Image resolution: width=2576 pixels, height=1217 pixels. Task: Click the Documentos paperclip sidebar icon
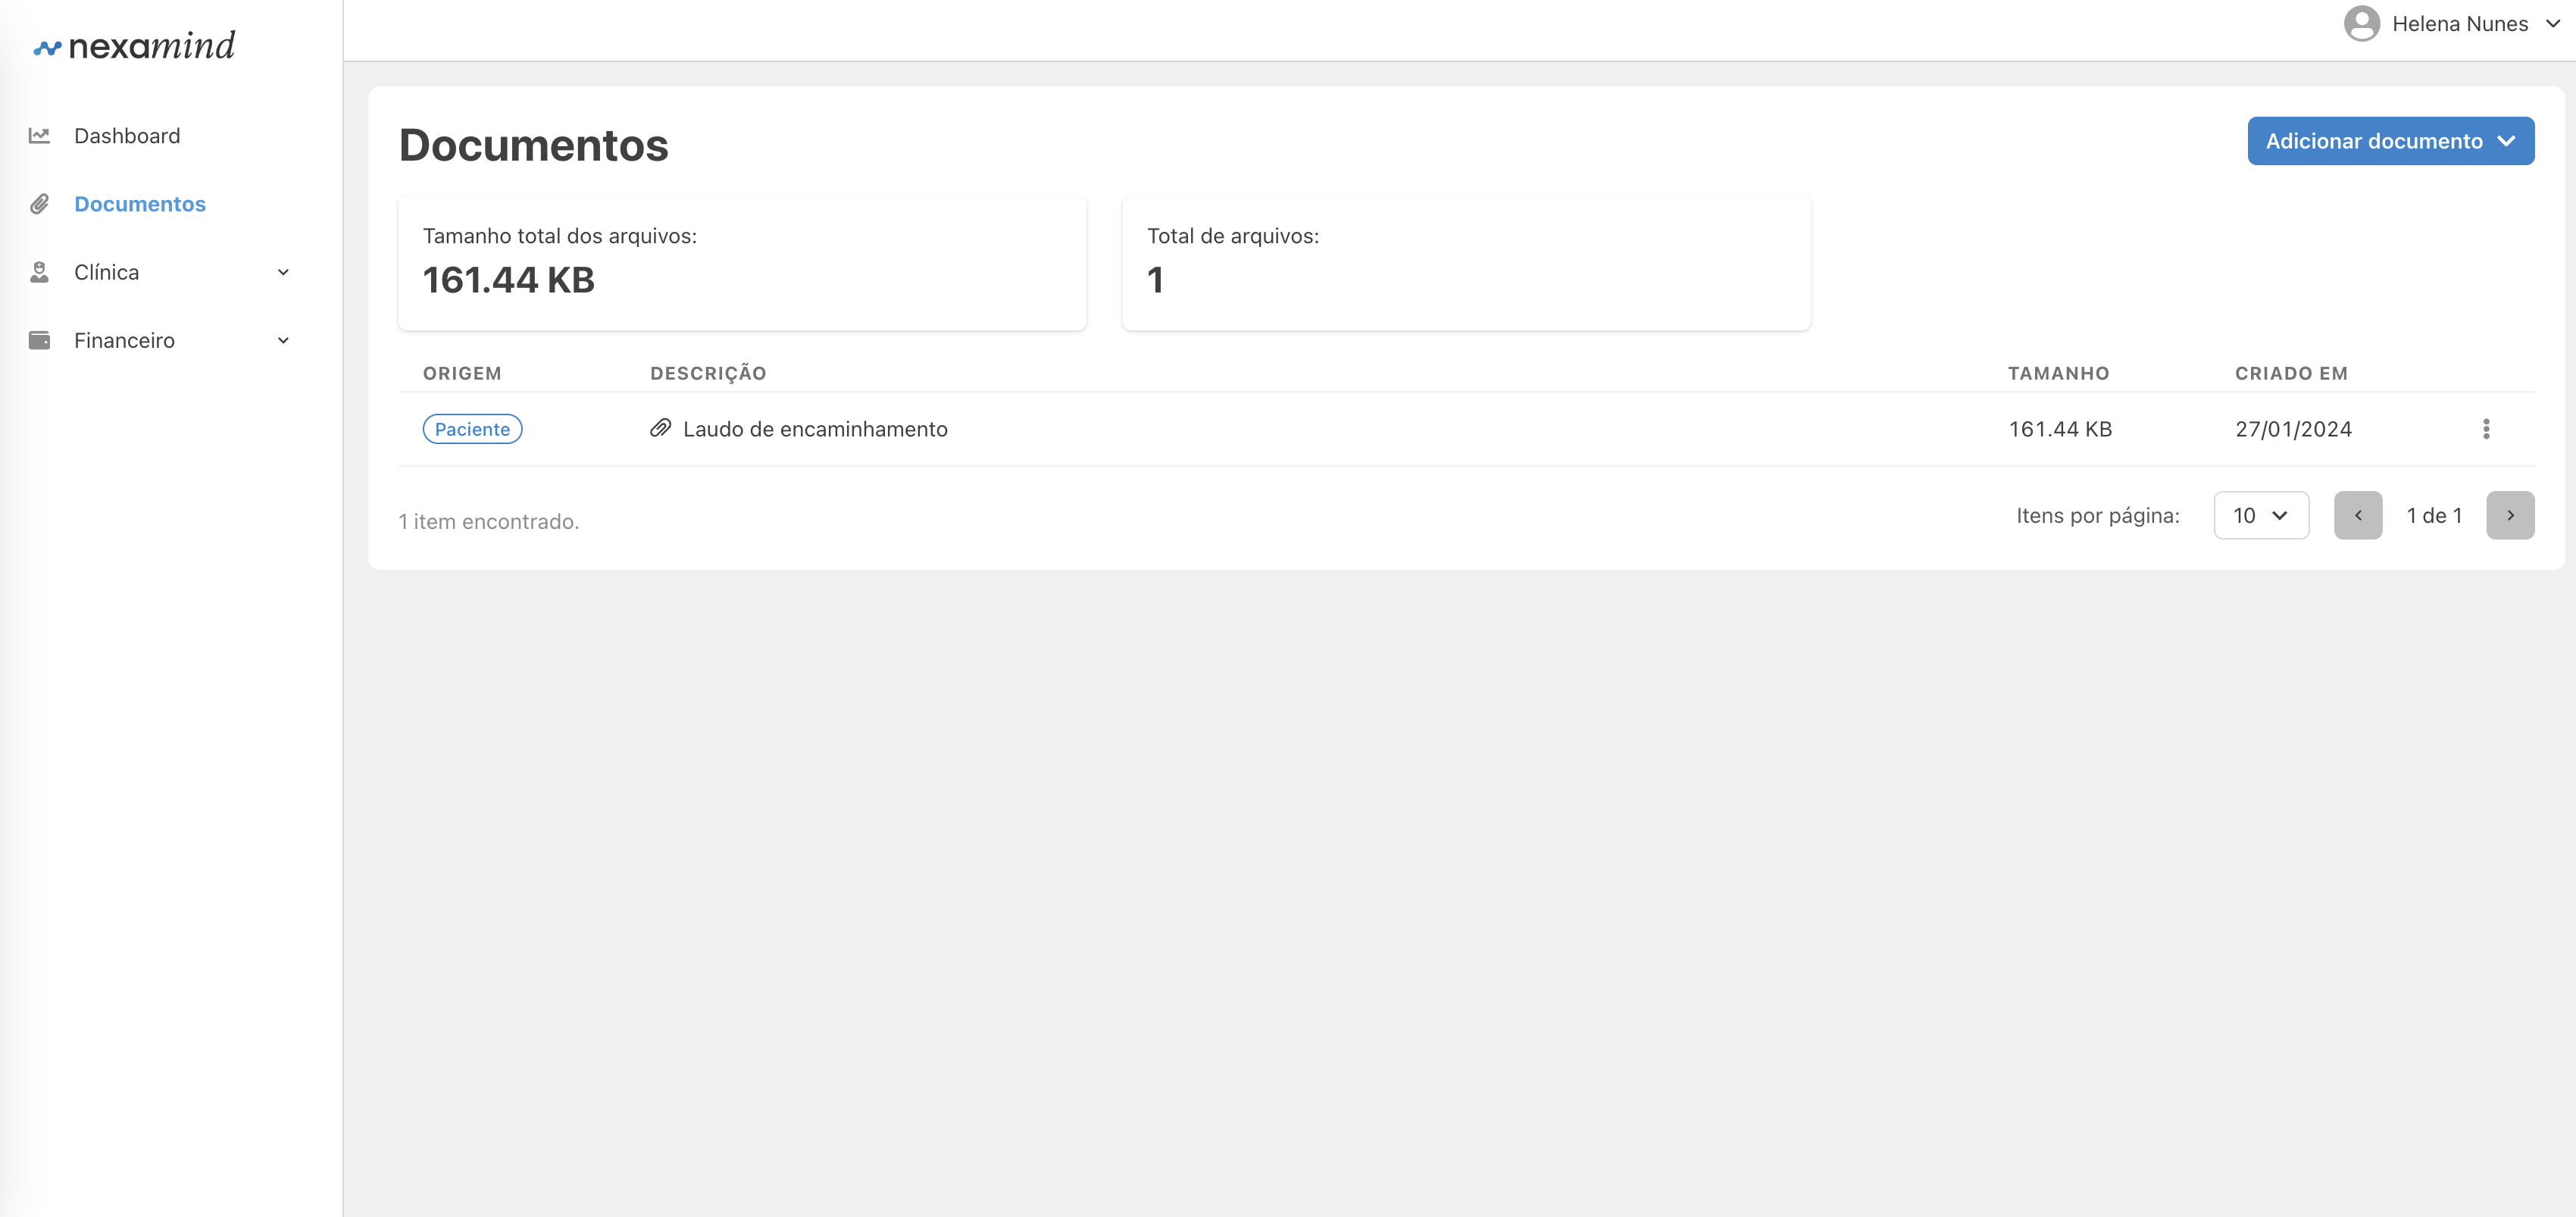39,204
